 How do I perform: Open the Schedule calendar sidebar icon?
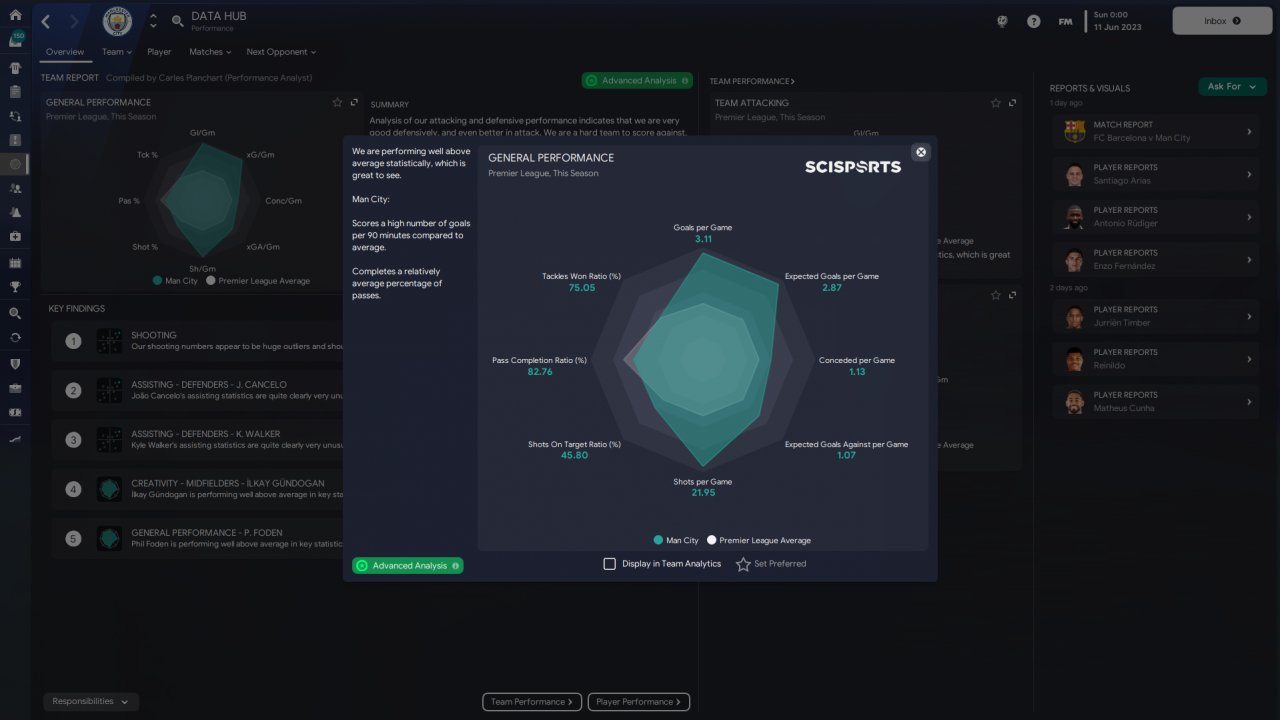[15, 262]
